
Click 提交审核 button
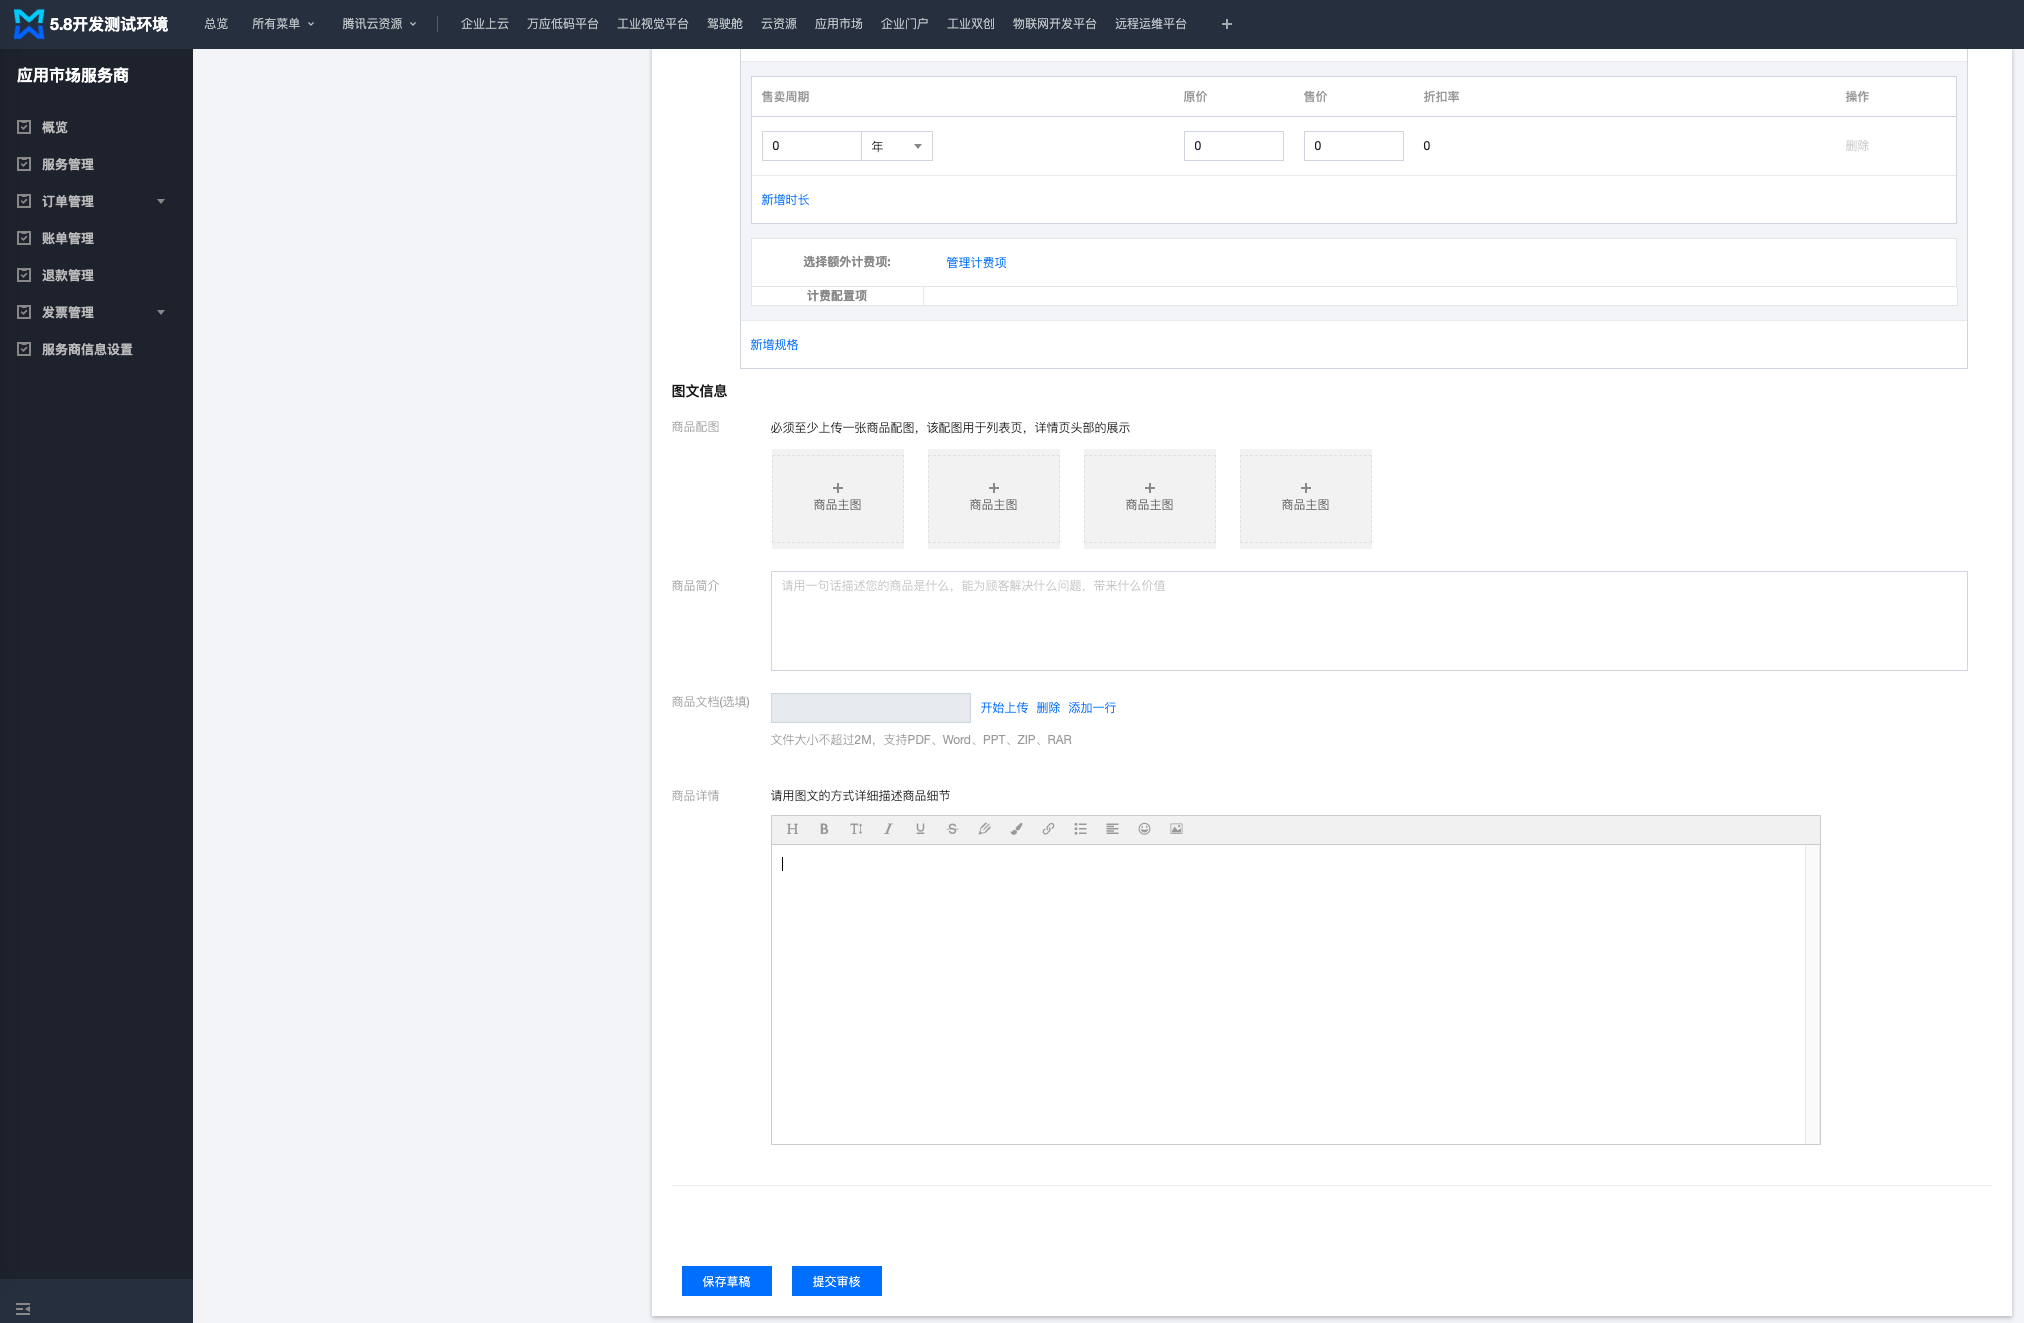point(837,1281)
